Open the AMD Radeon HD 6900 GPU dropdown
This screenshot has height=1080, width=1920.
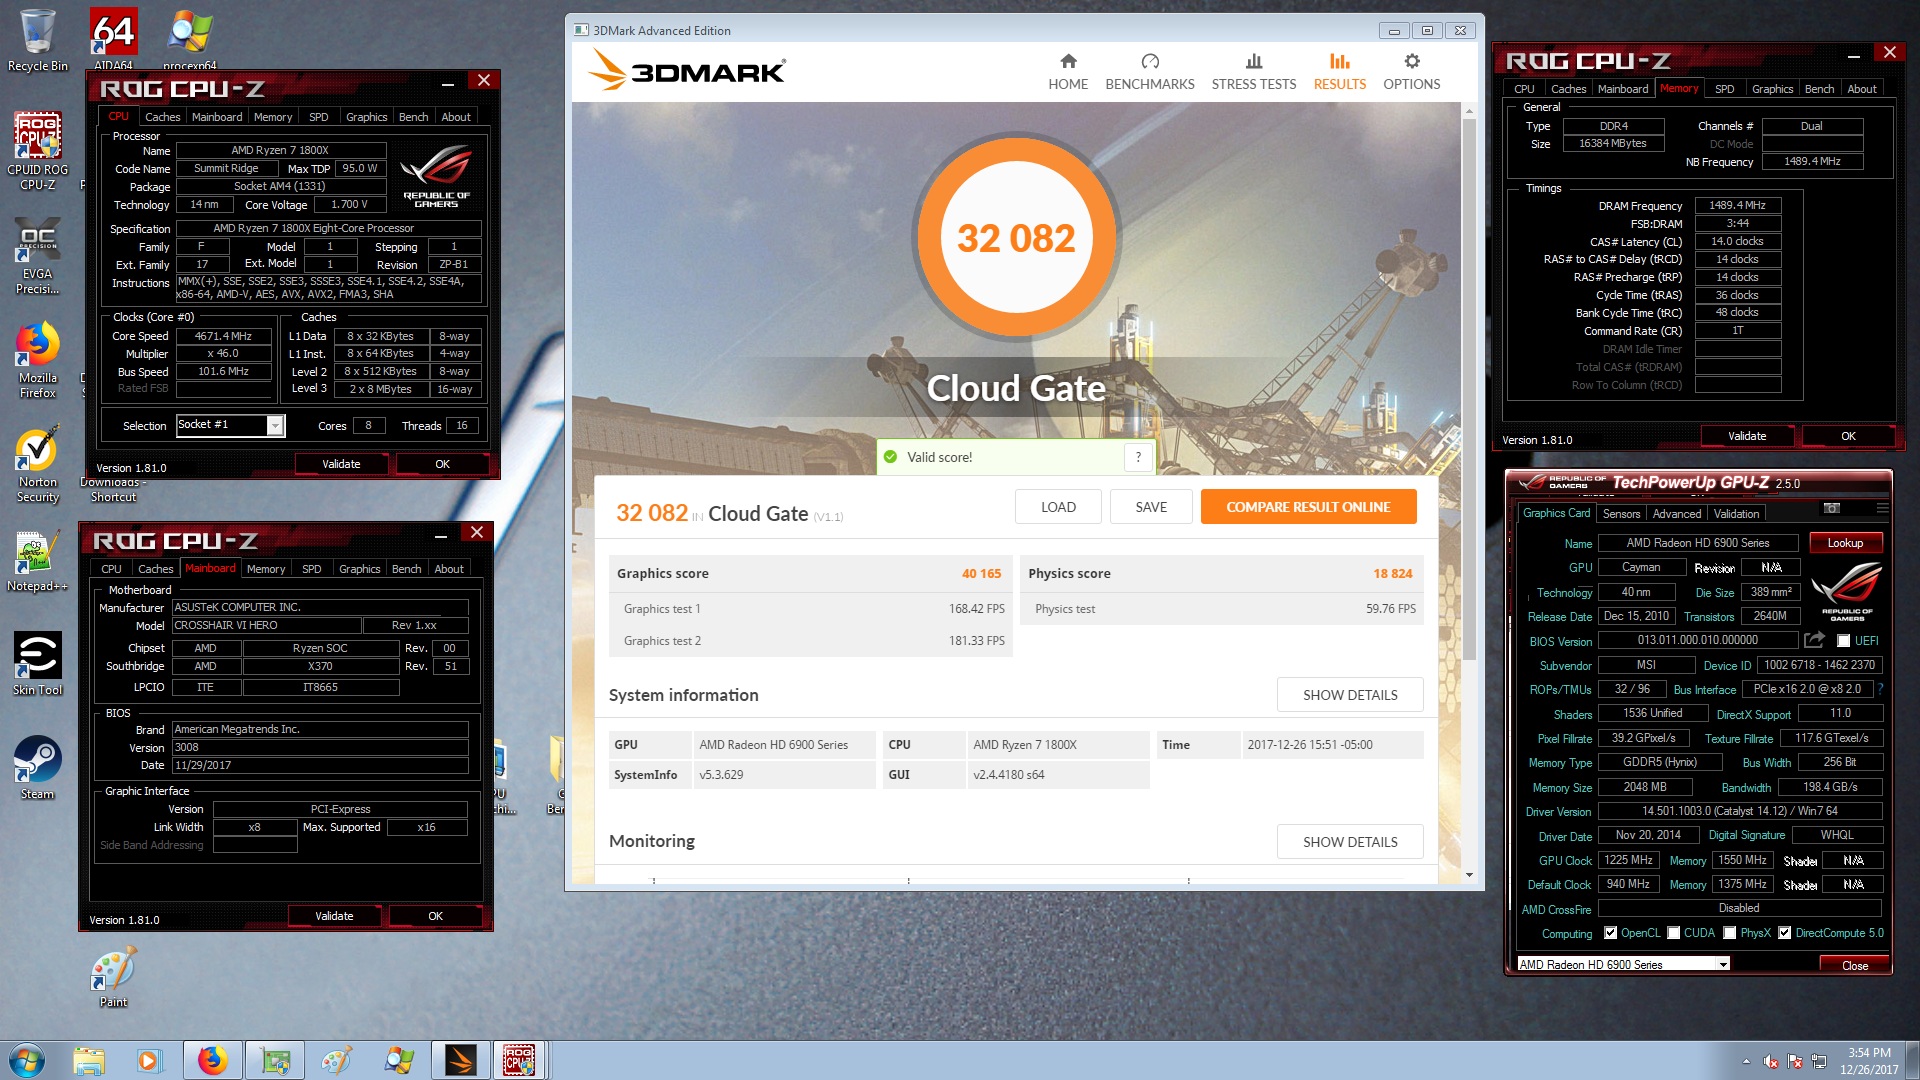click(1723, 964)
